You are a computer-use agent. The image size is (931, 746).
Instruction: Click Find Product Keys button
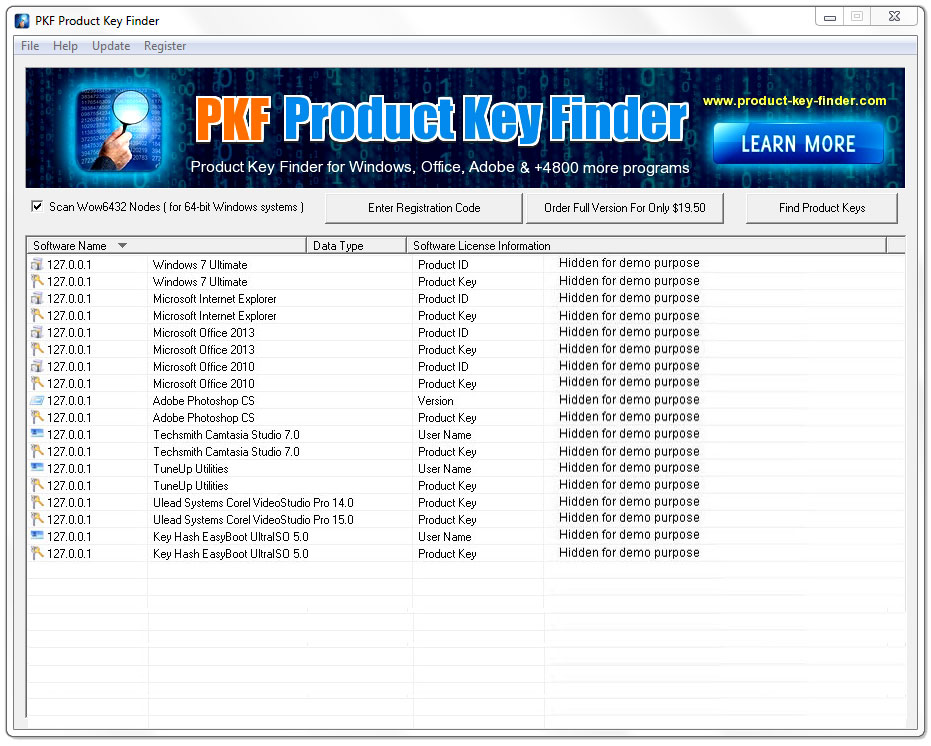click(822, 208)
